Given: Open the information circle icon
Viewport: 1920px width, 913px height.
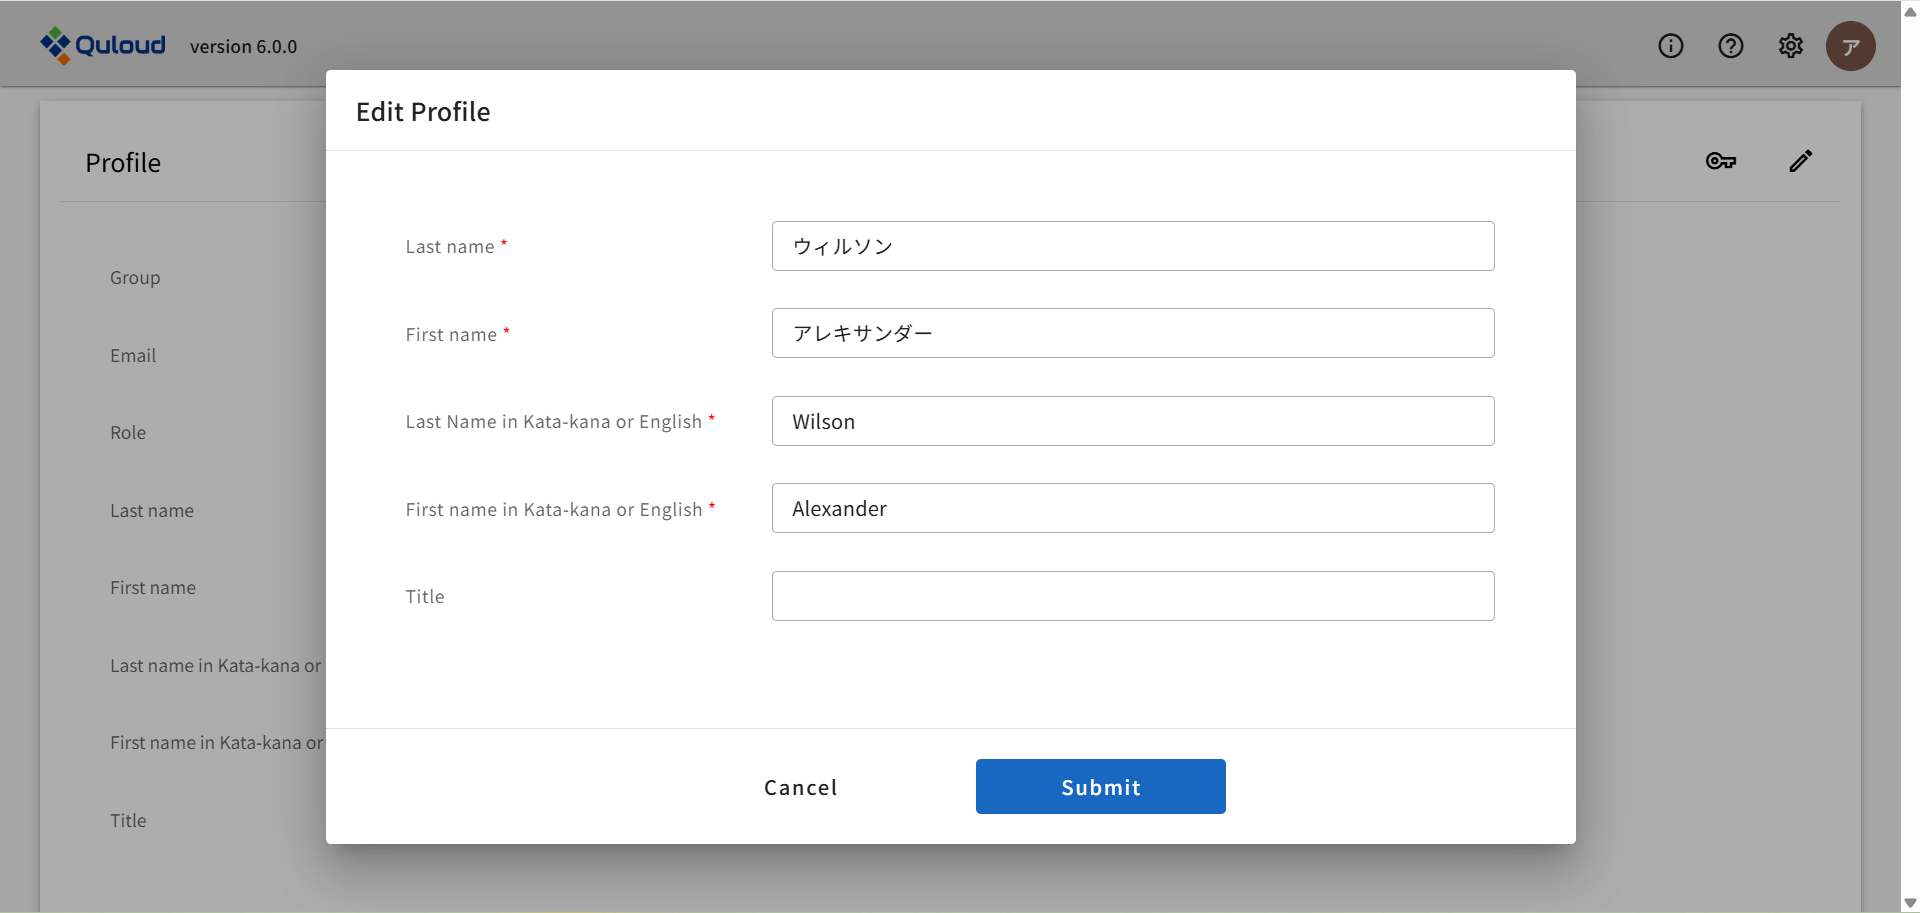Looking at the screenshot, I should click(1670, 46).
